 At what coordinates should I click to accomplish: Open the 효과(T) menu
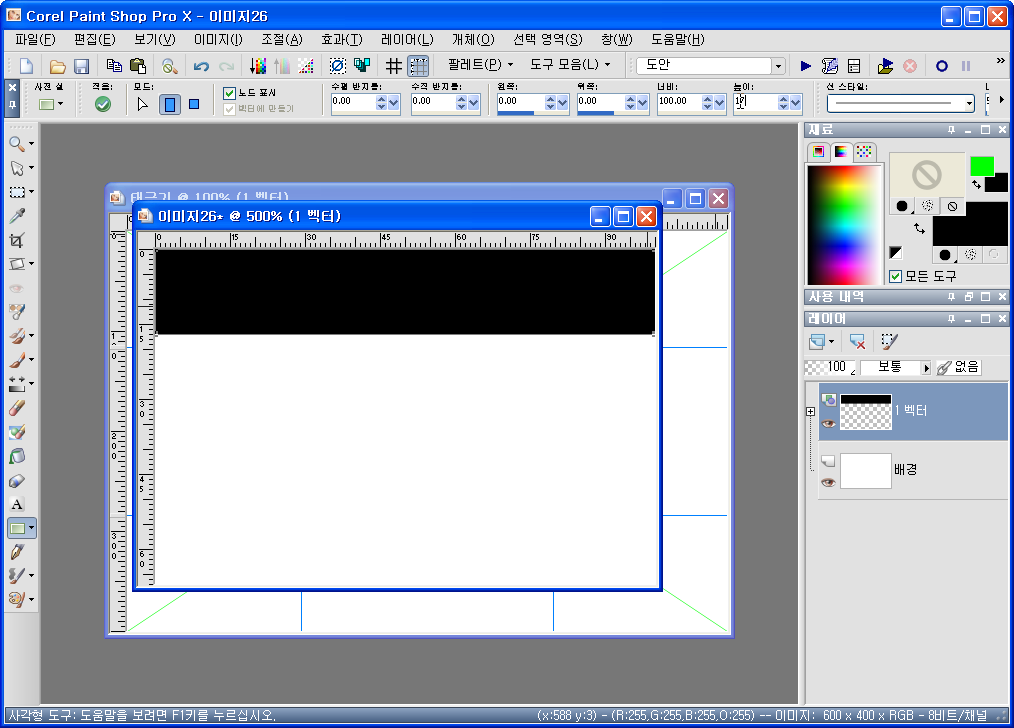point(341,39)
